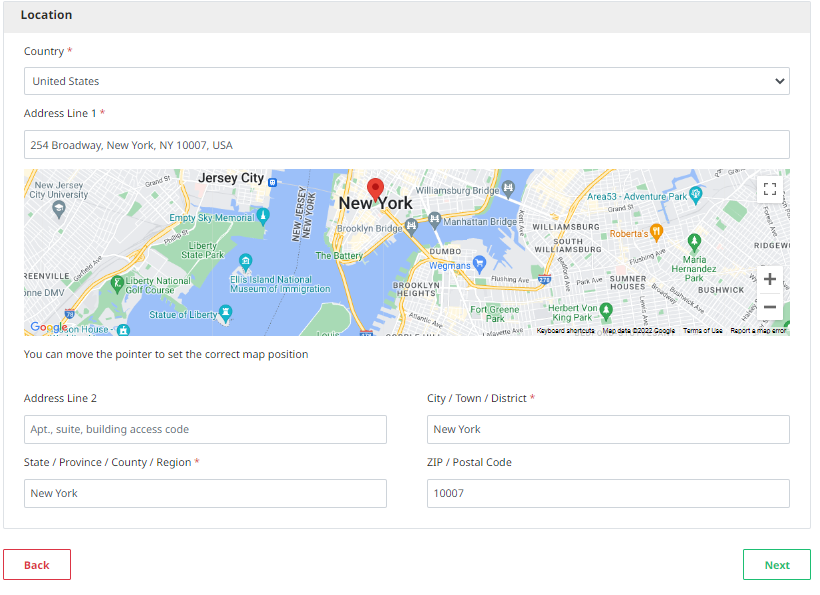Screen dimensions: 820x595
Task: Open the Country dropdown
Action: 406,81
